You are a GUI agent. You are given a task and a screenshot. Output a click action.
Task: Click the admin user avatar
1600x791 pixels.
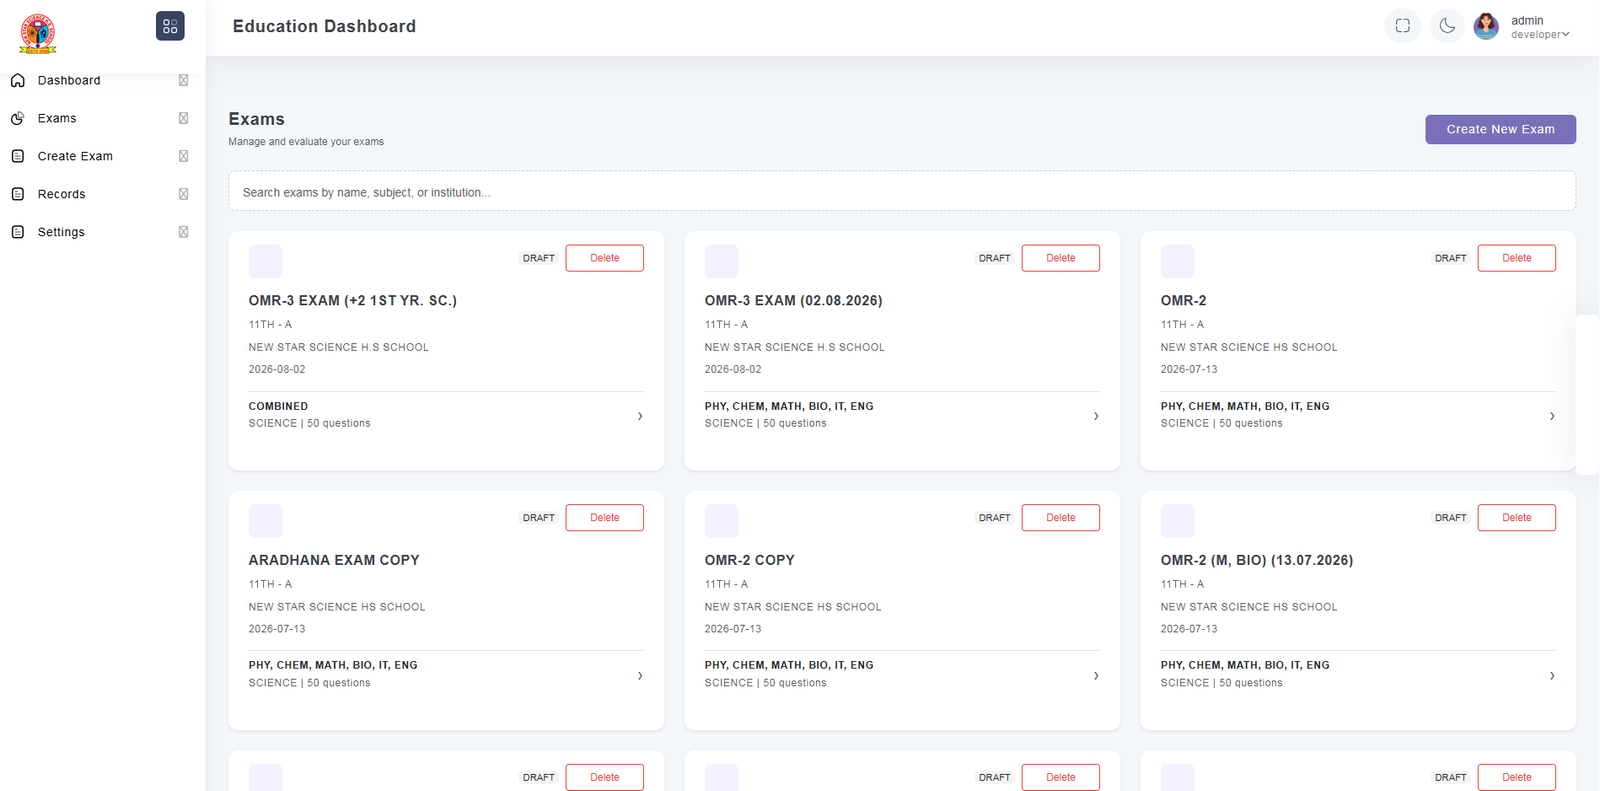point(1487,26)
